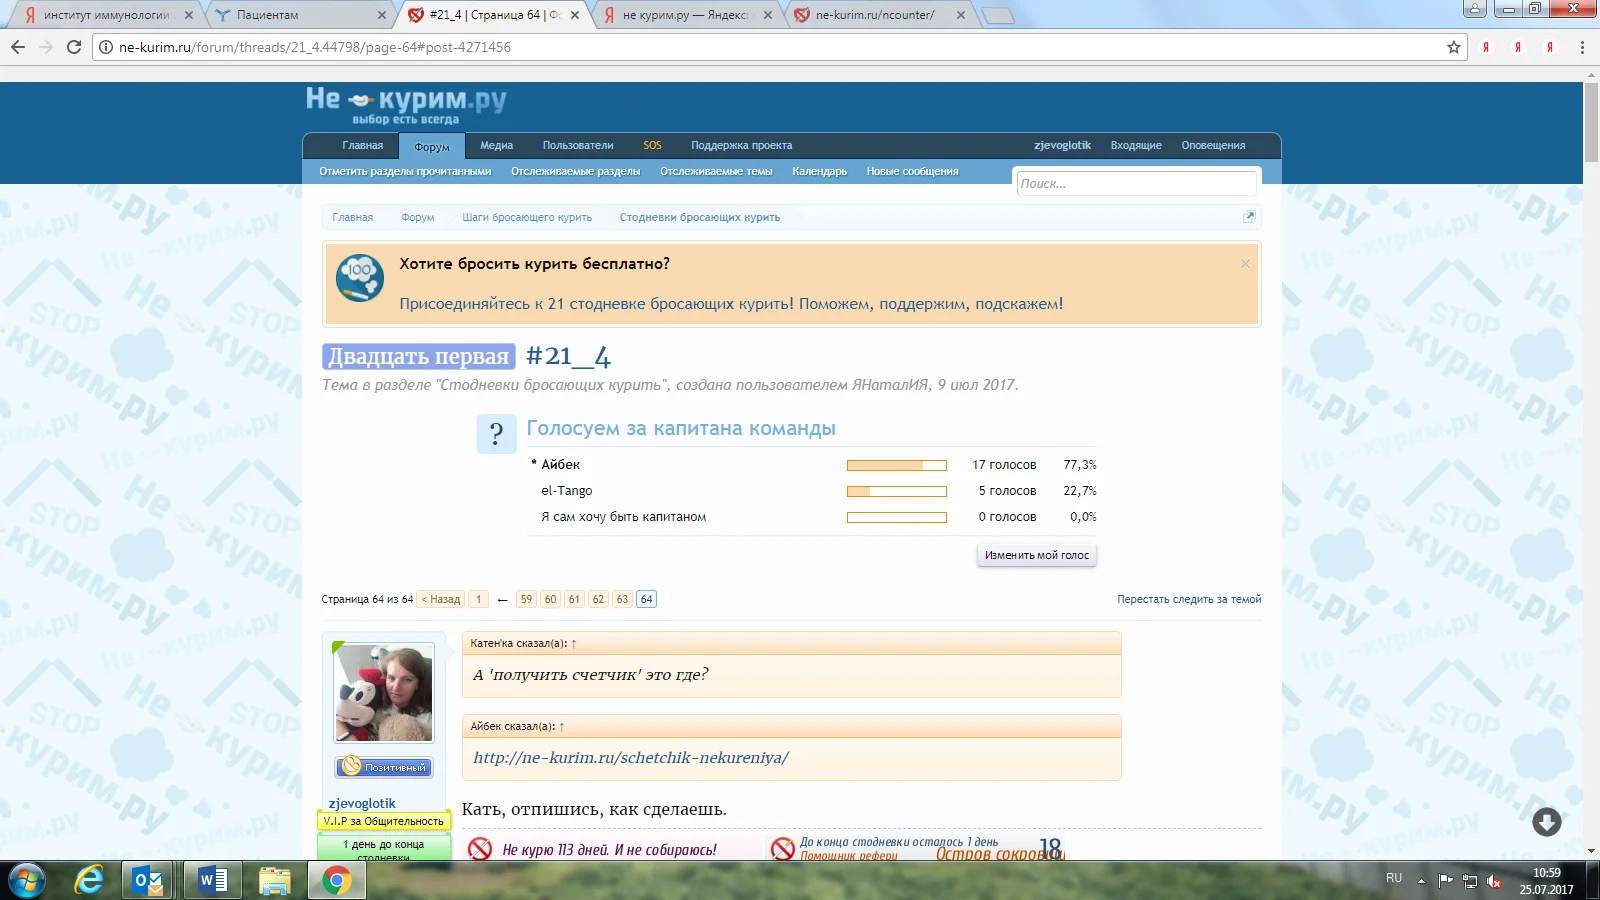Click the Айбек poll result bar

click(897, 465)
